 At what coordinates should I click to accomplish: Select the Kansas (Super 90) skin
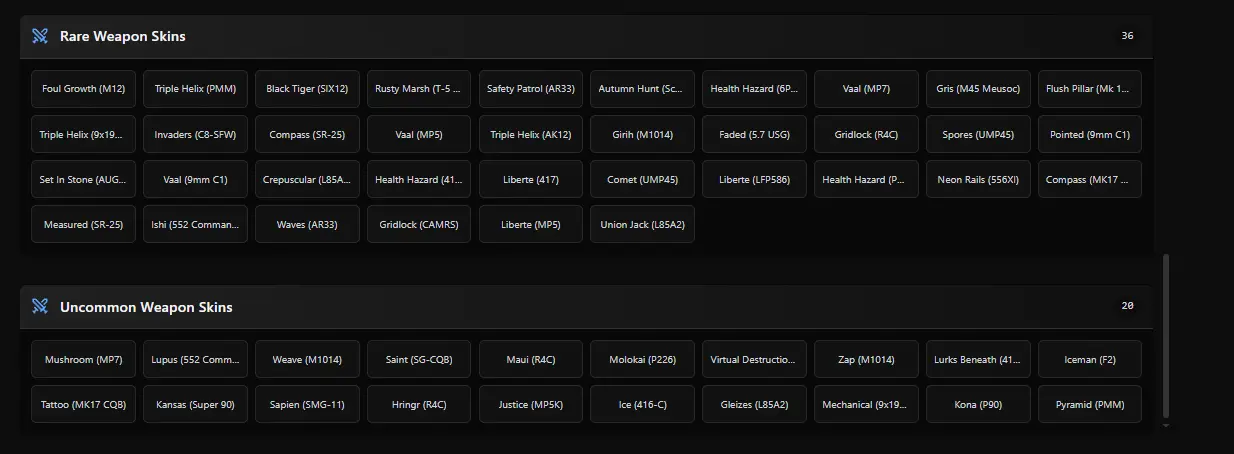tap(195, 406)
